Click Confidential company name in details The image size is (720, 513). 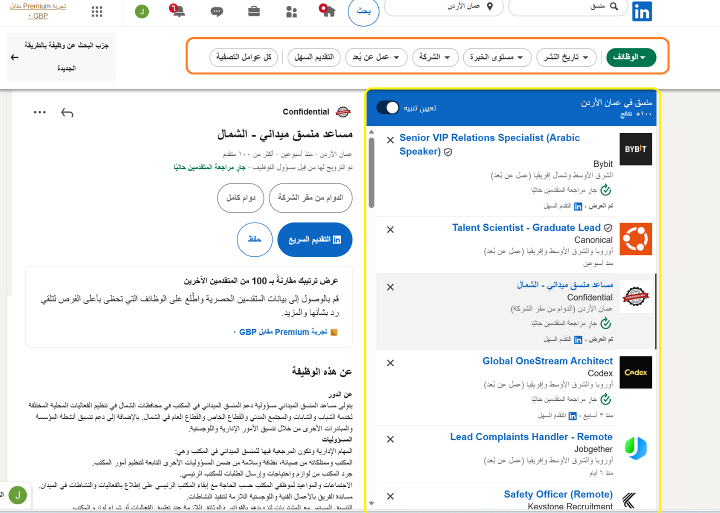(x=306, y=112)
